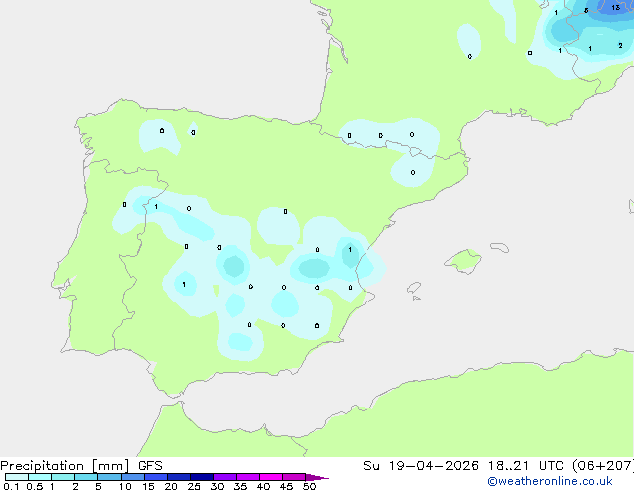
Task: Click the '0.1' legend scale label
Action: click(11, 486)
